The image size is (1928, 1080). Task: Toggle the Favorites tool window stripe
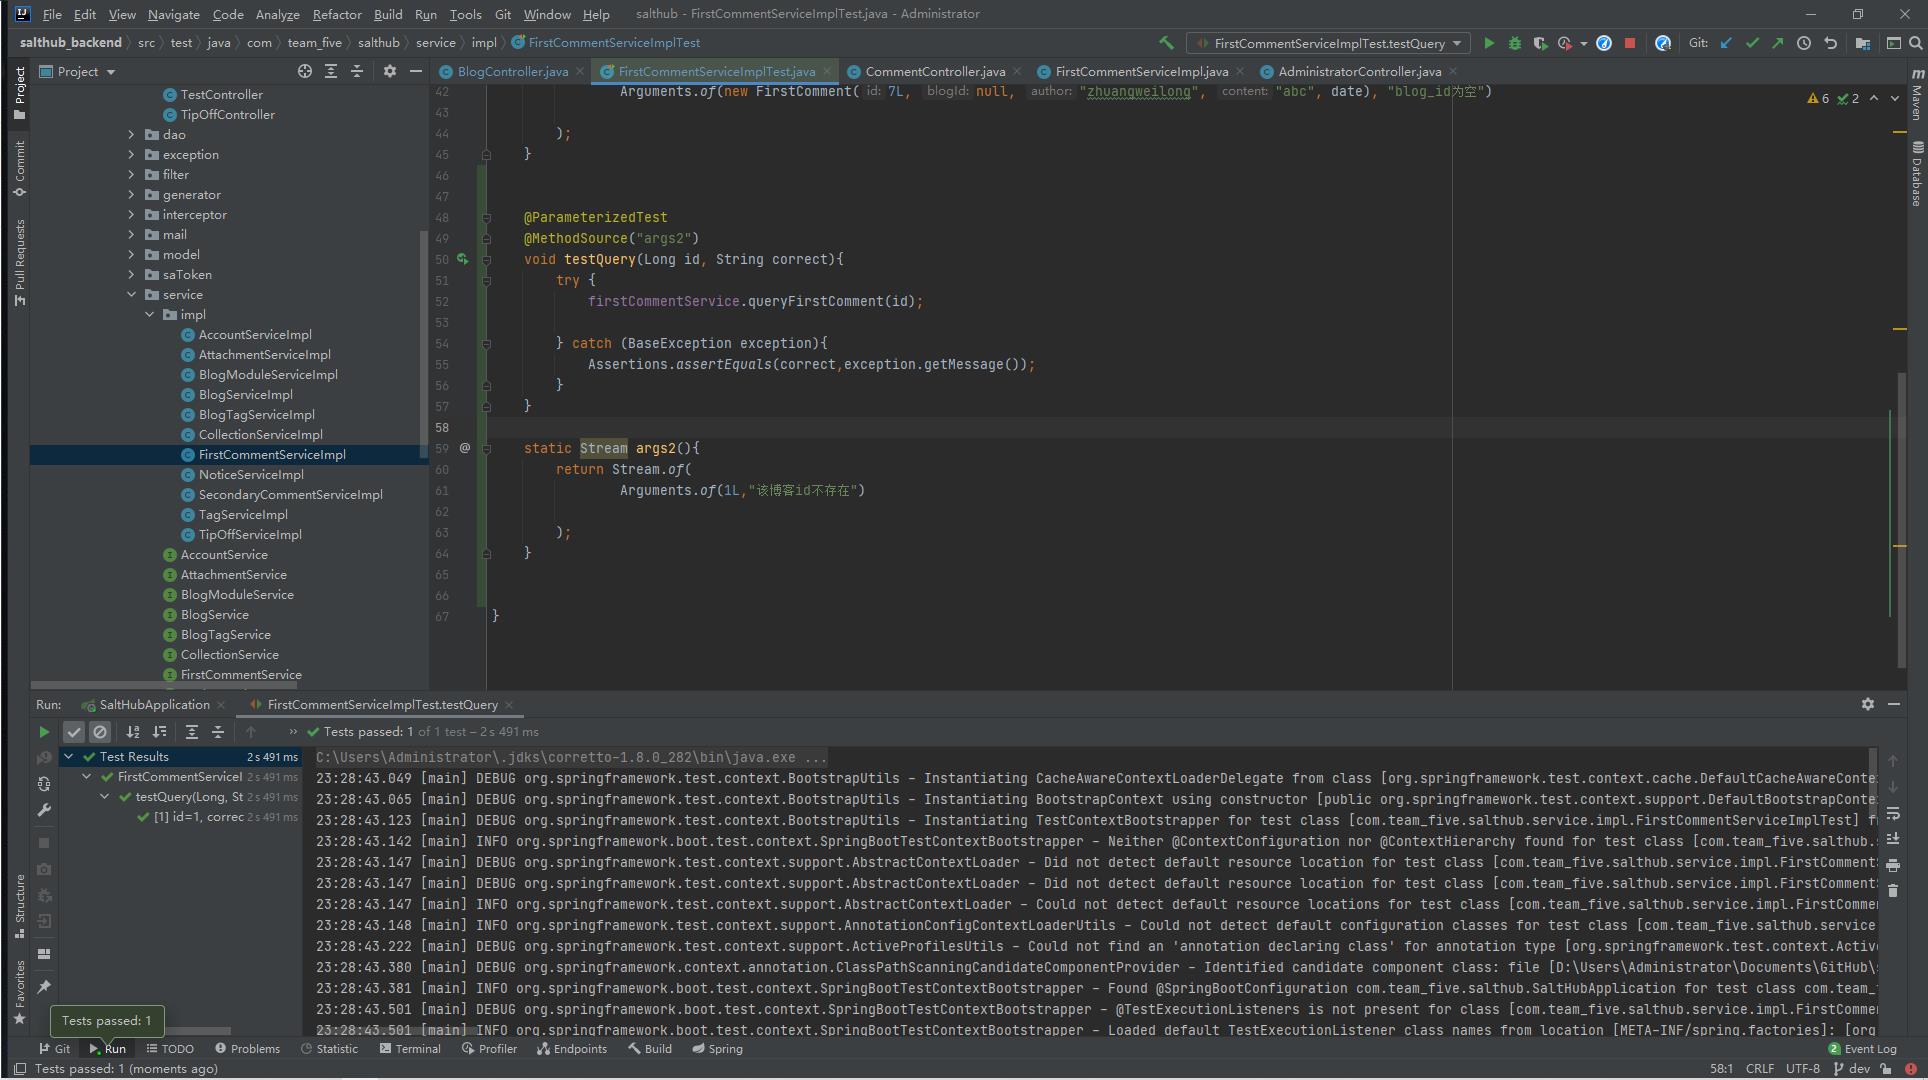pos(19,992)
